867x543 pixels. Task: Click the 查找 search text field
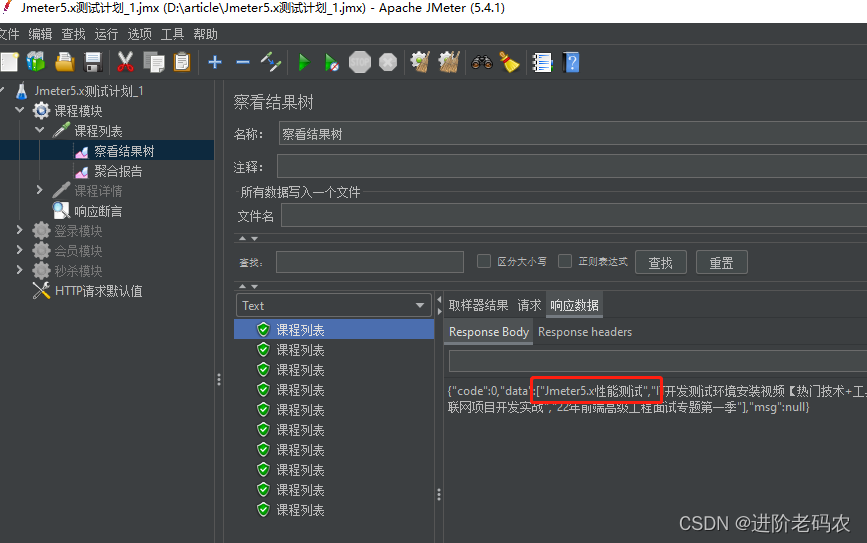tap(369, 262)
